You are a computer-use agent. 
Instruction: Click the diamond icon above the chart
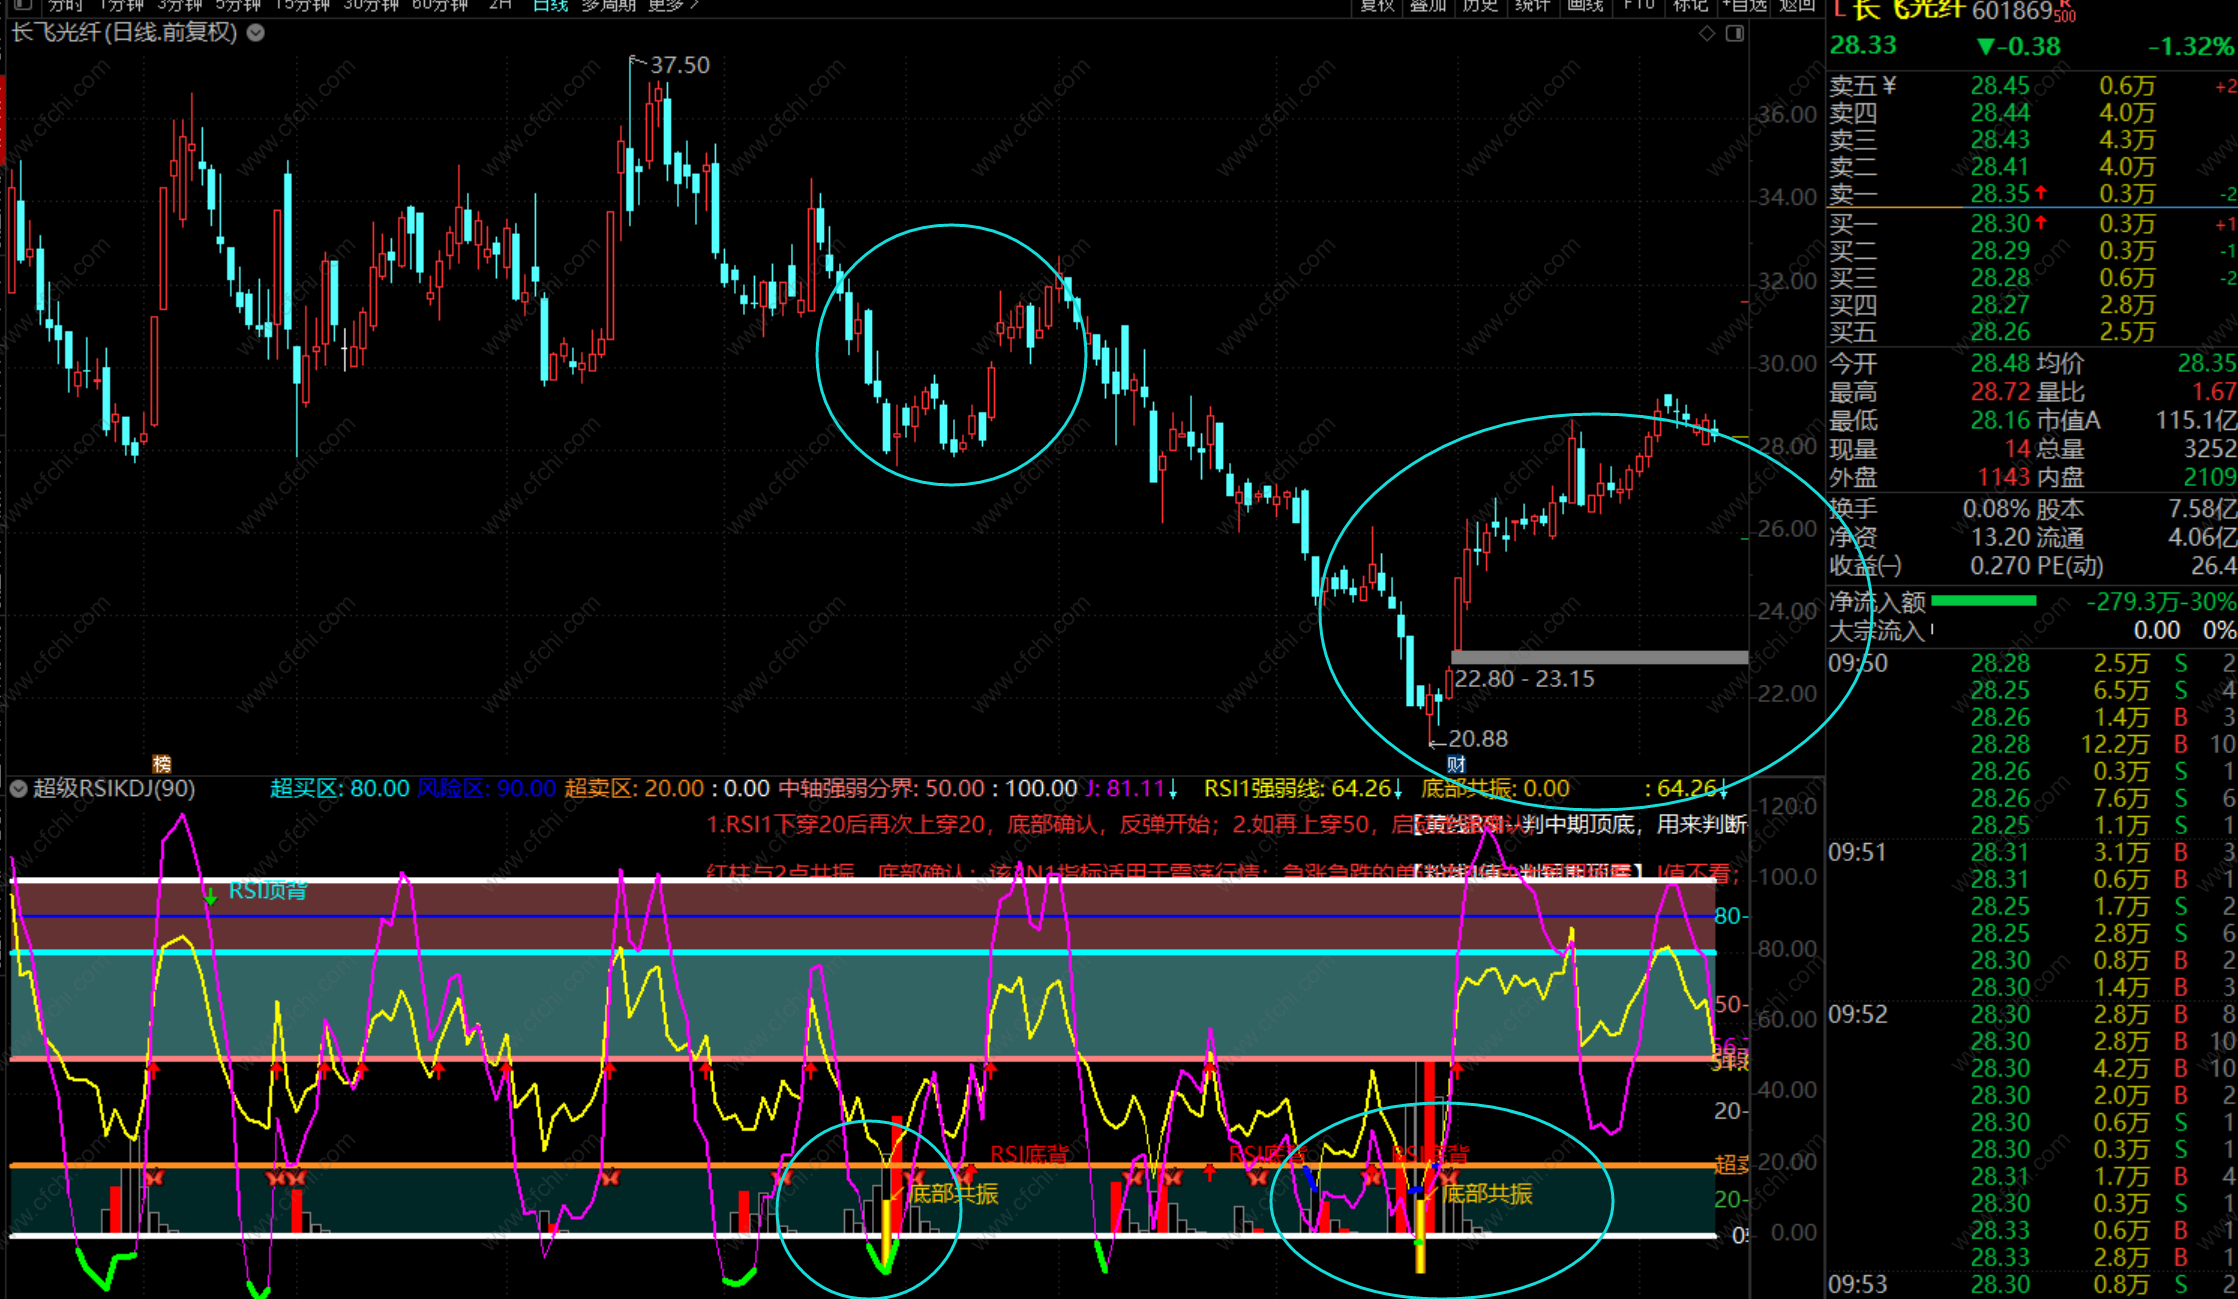point(1707,34)
